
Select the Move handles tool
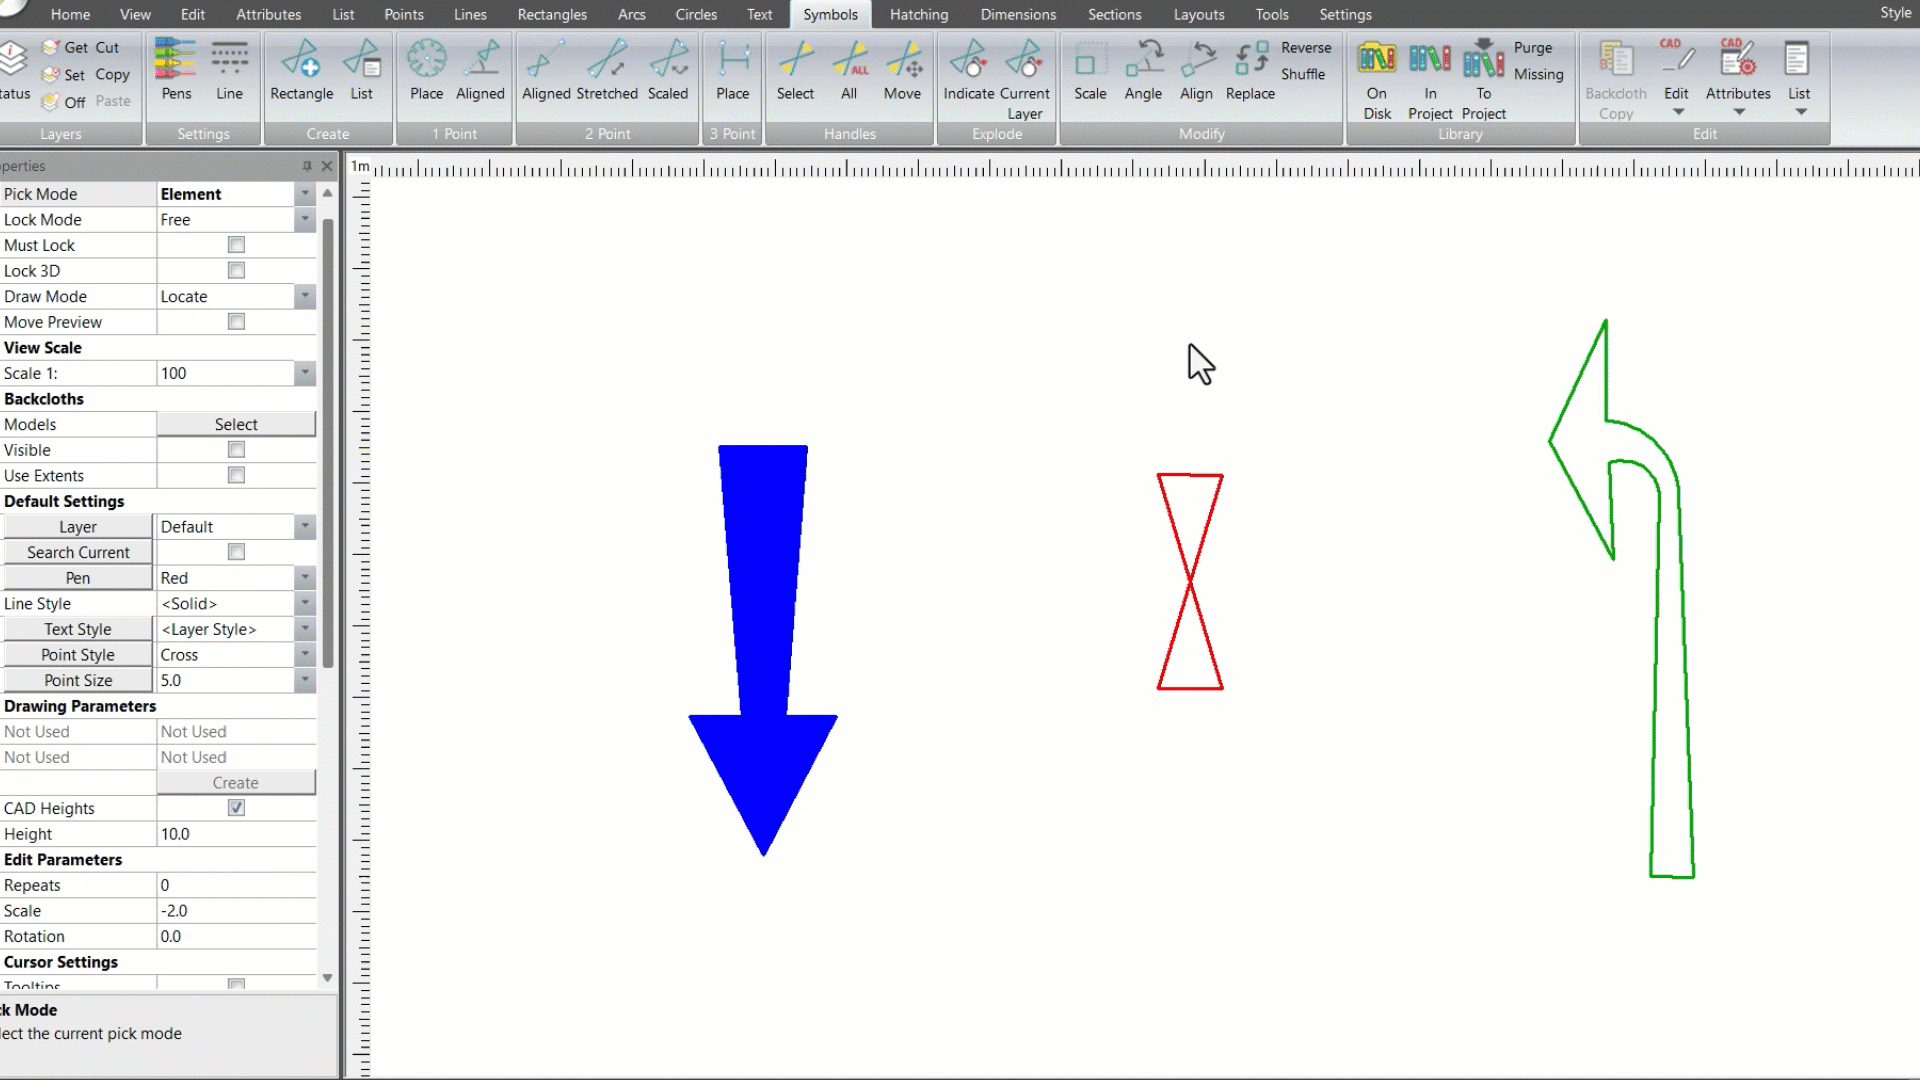[903, 70]
